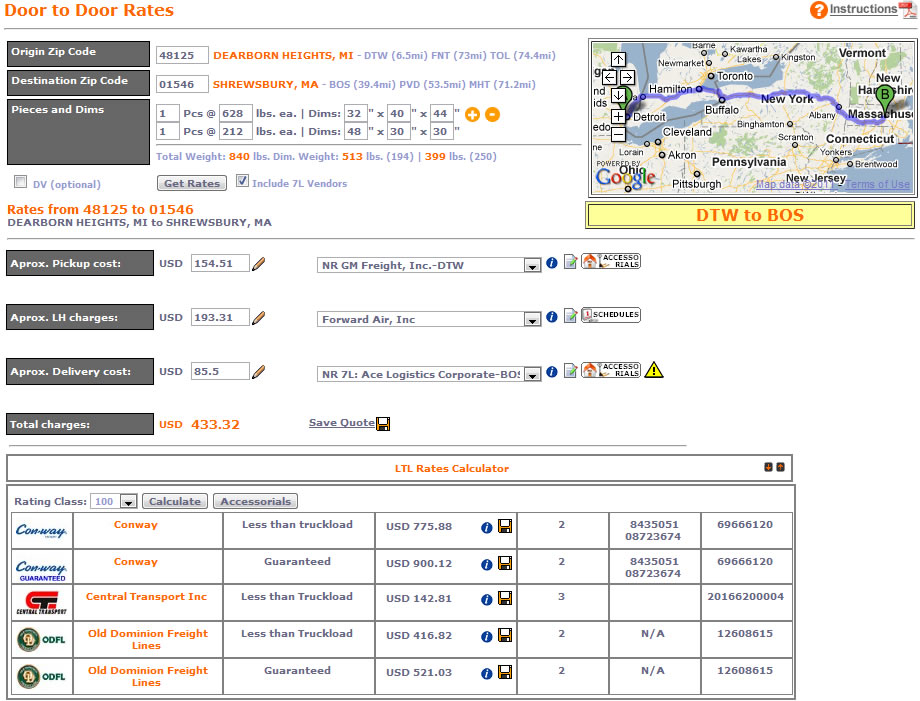This screenshot has height=701, width=920.
Task: Zoom in on the map with plus button
Action: pyautogui.click(x=618, y=116)
